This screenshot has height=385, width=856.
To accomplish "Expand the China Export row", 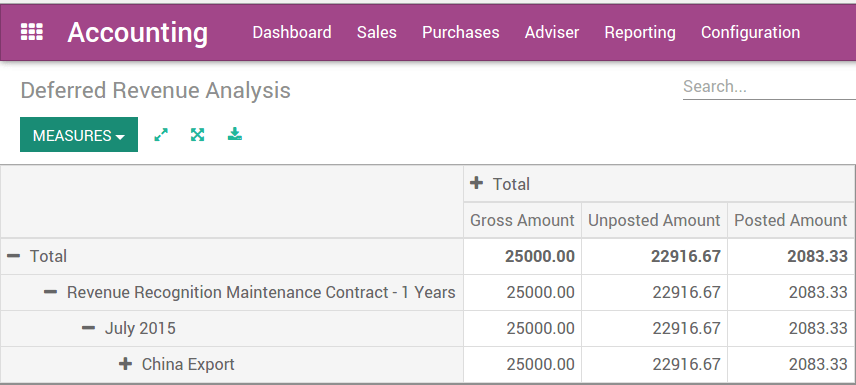I will point(126,364).
